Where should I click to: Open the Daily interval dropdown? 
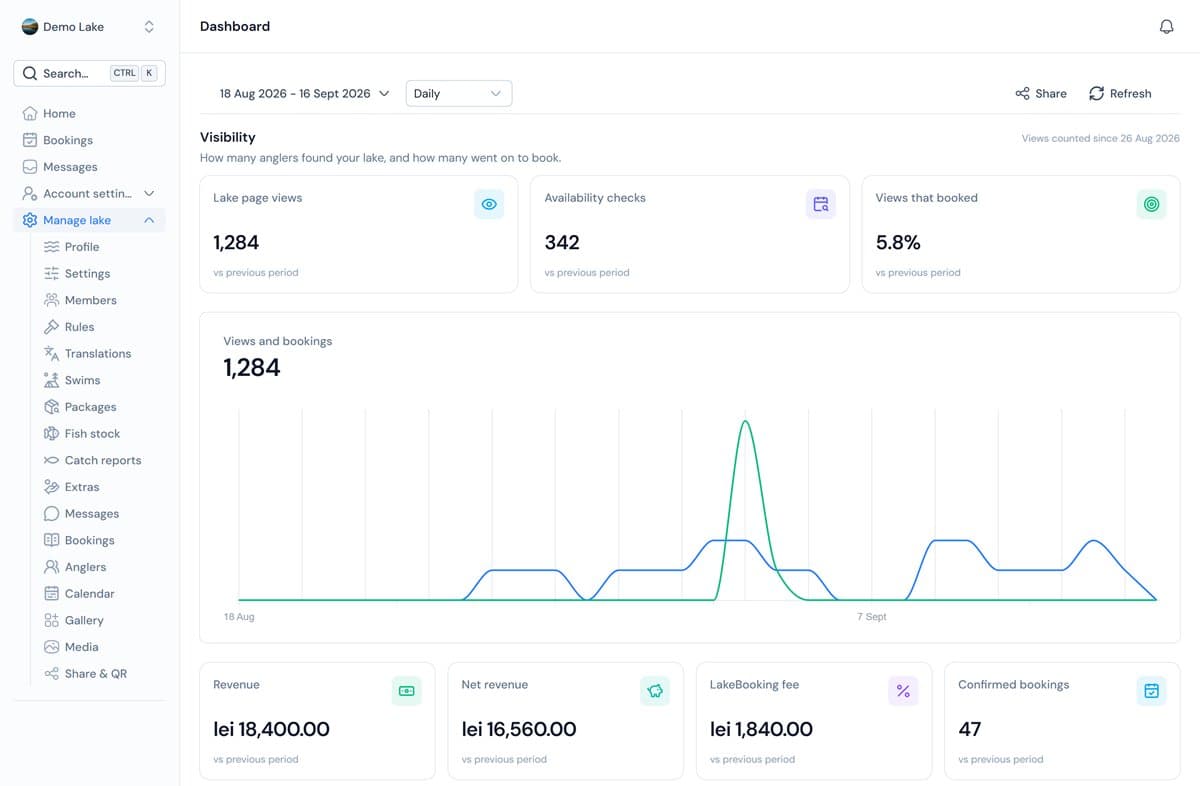pos(459,93)
